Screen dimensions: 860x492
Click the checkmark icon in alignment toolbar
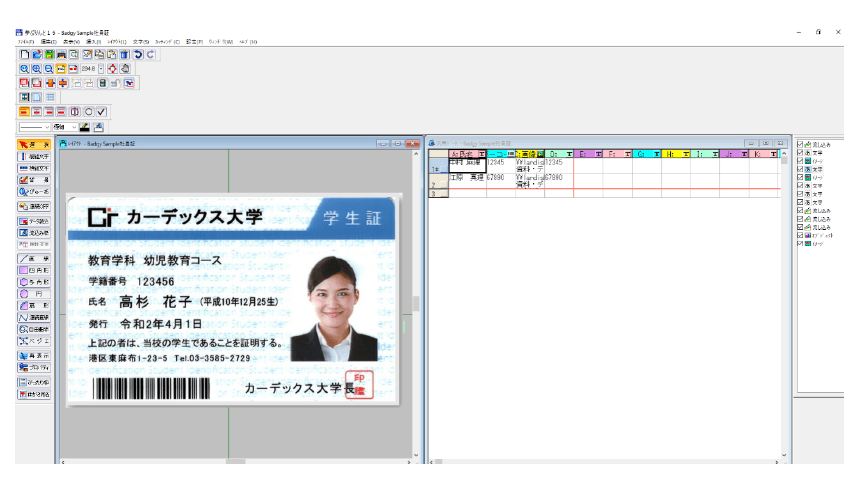point(101,111)
